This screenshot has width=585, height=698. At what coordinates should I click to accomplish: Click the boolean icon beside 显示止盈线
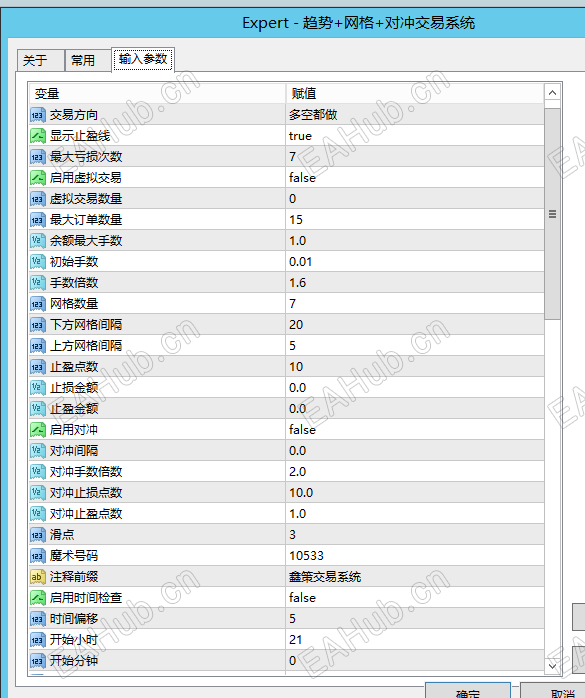coord(38,136)
